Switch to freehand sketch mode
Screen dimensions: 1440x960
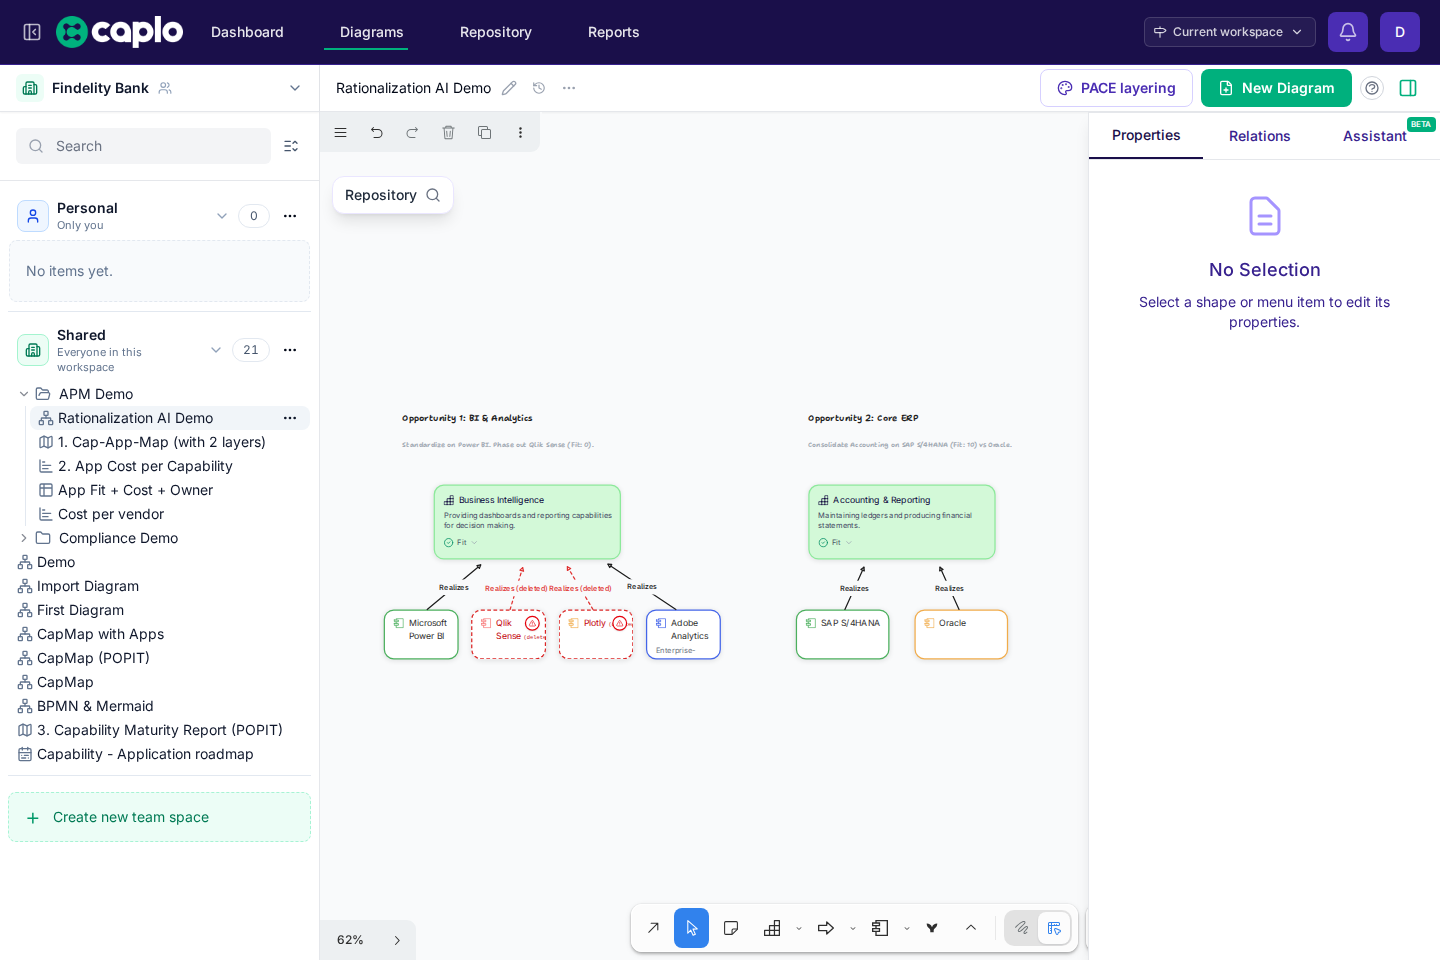[1021, 928]
